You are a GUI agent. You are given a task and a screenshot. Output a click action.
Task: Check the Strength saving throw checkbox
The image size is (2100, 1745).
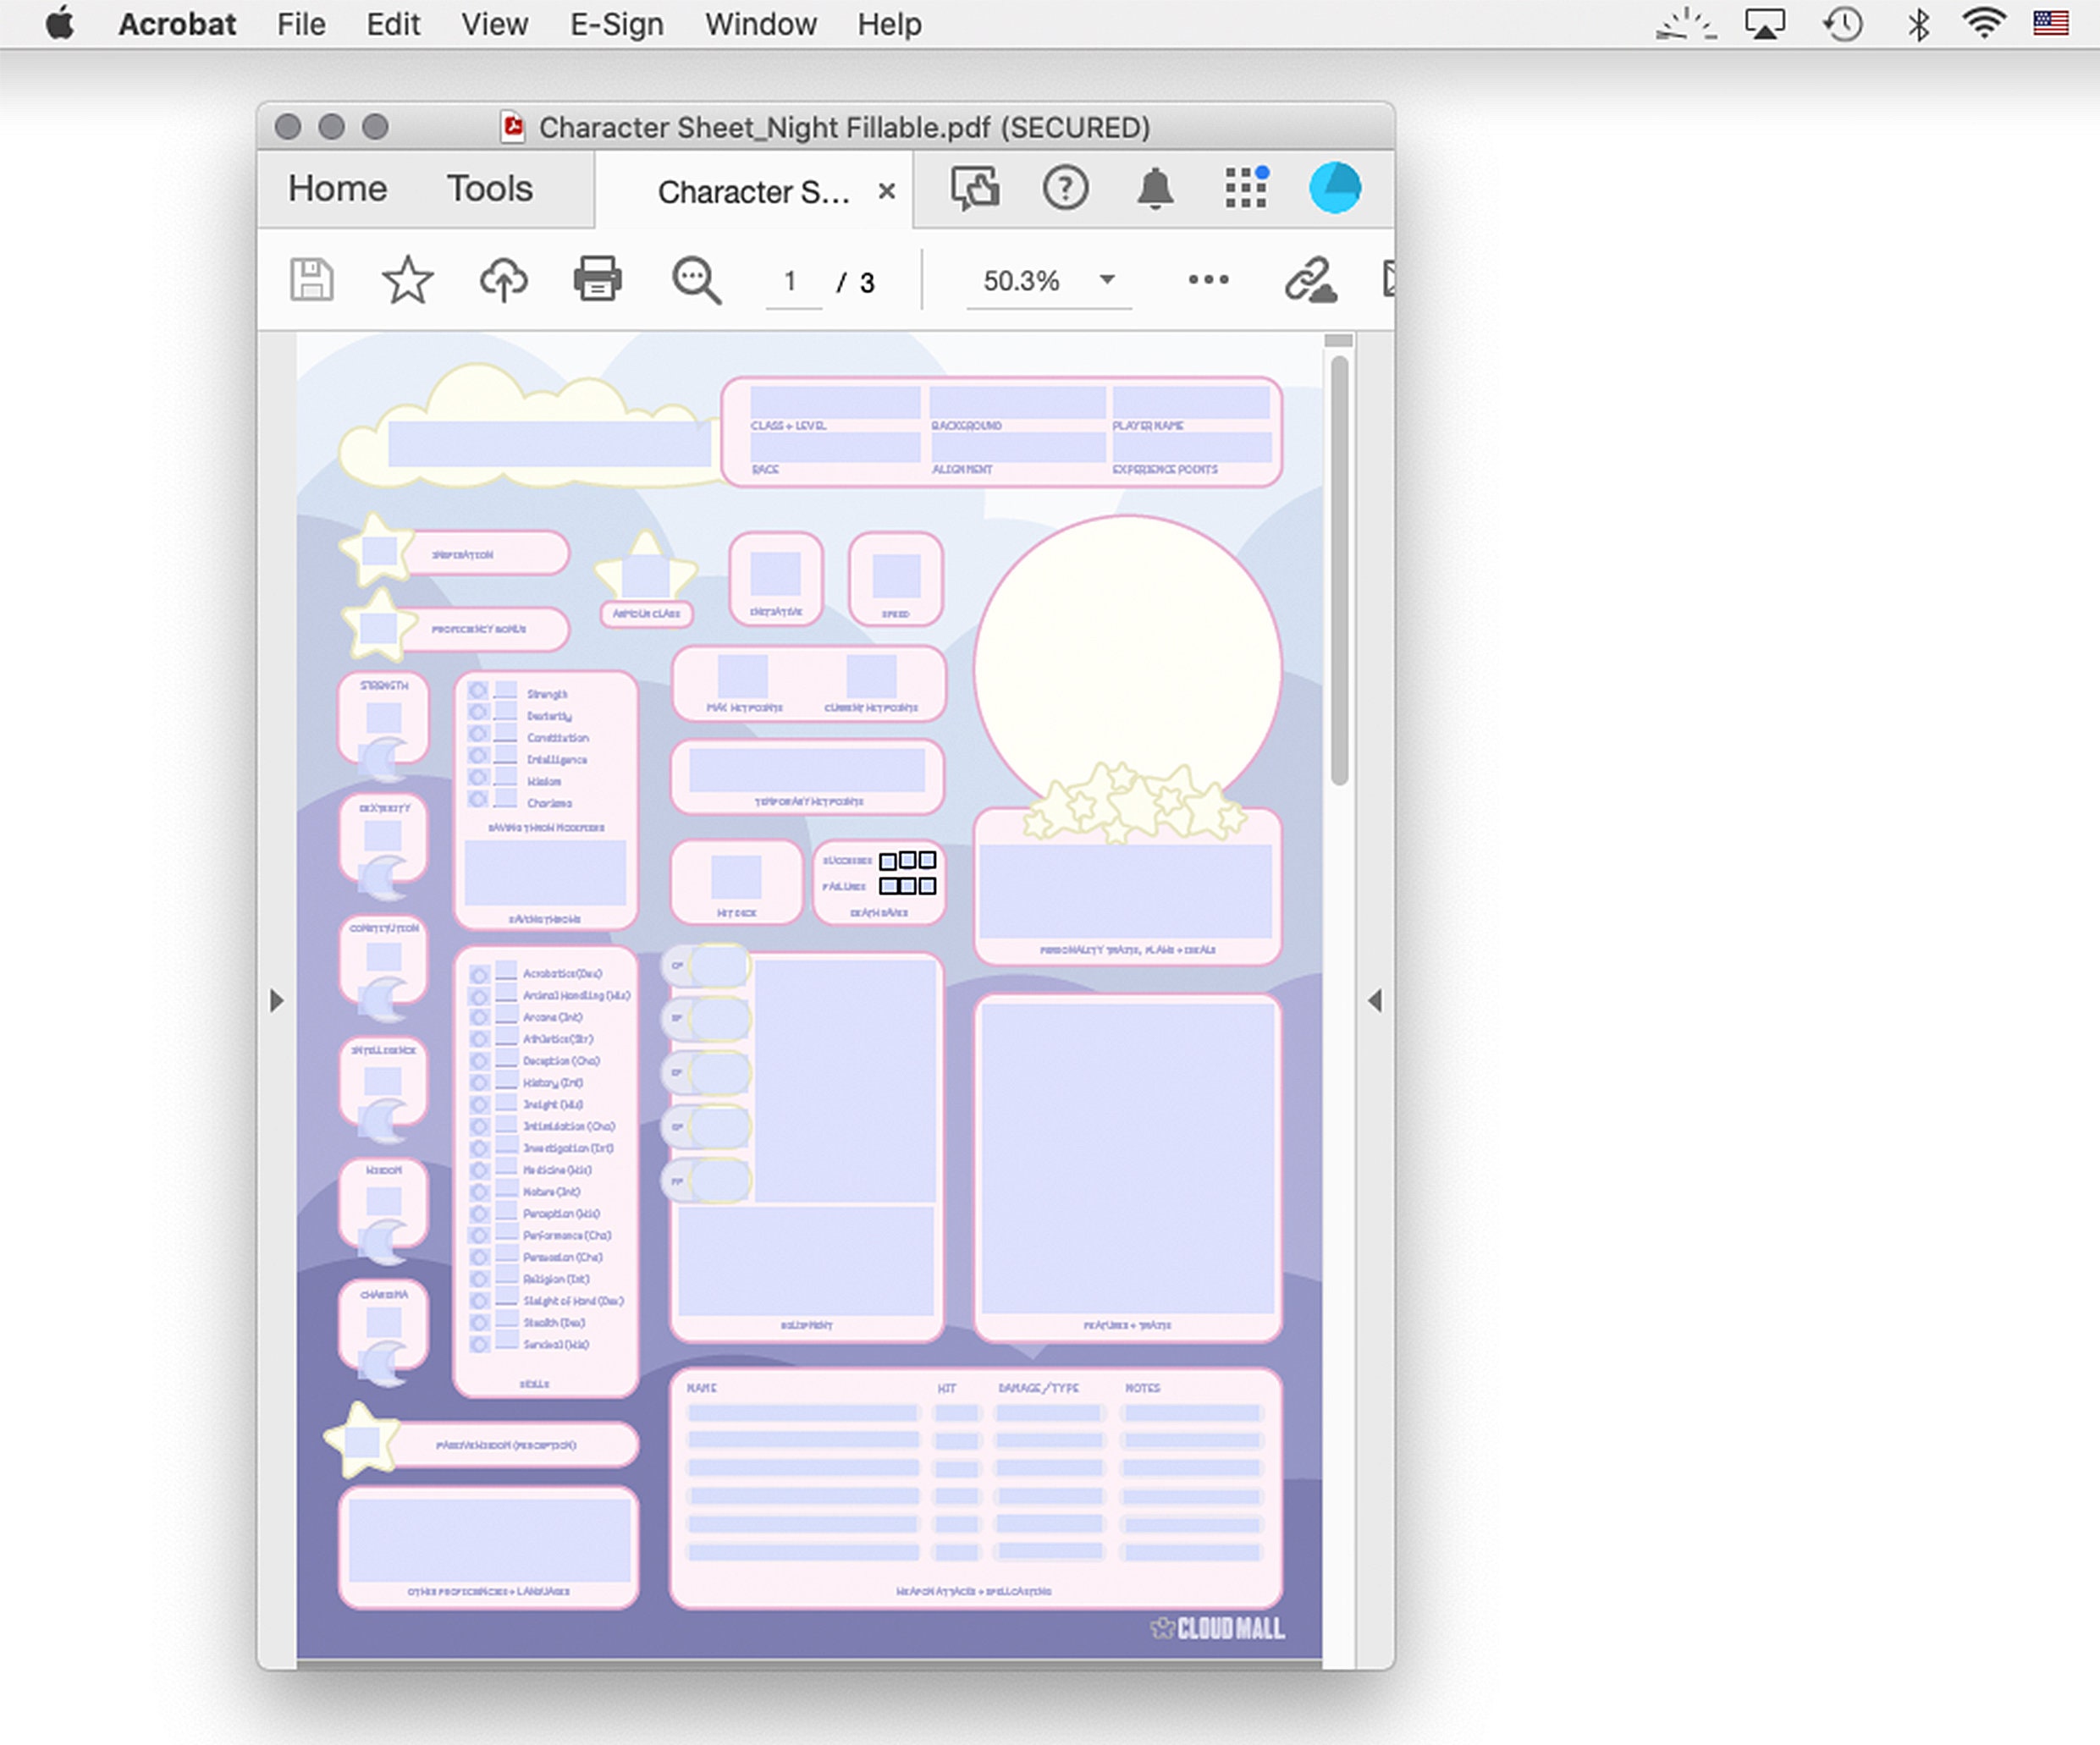(479, 693)
